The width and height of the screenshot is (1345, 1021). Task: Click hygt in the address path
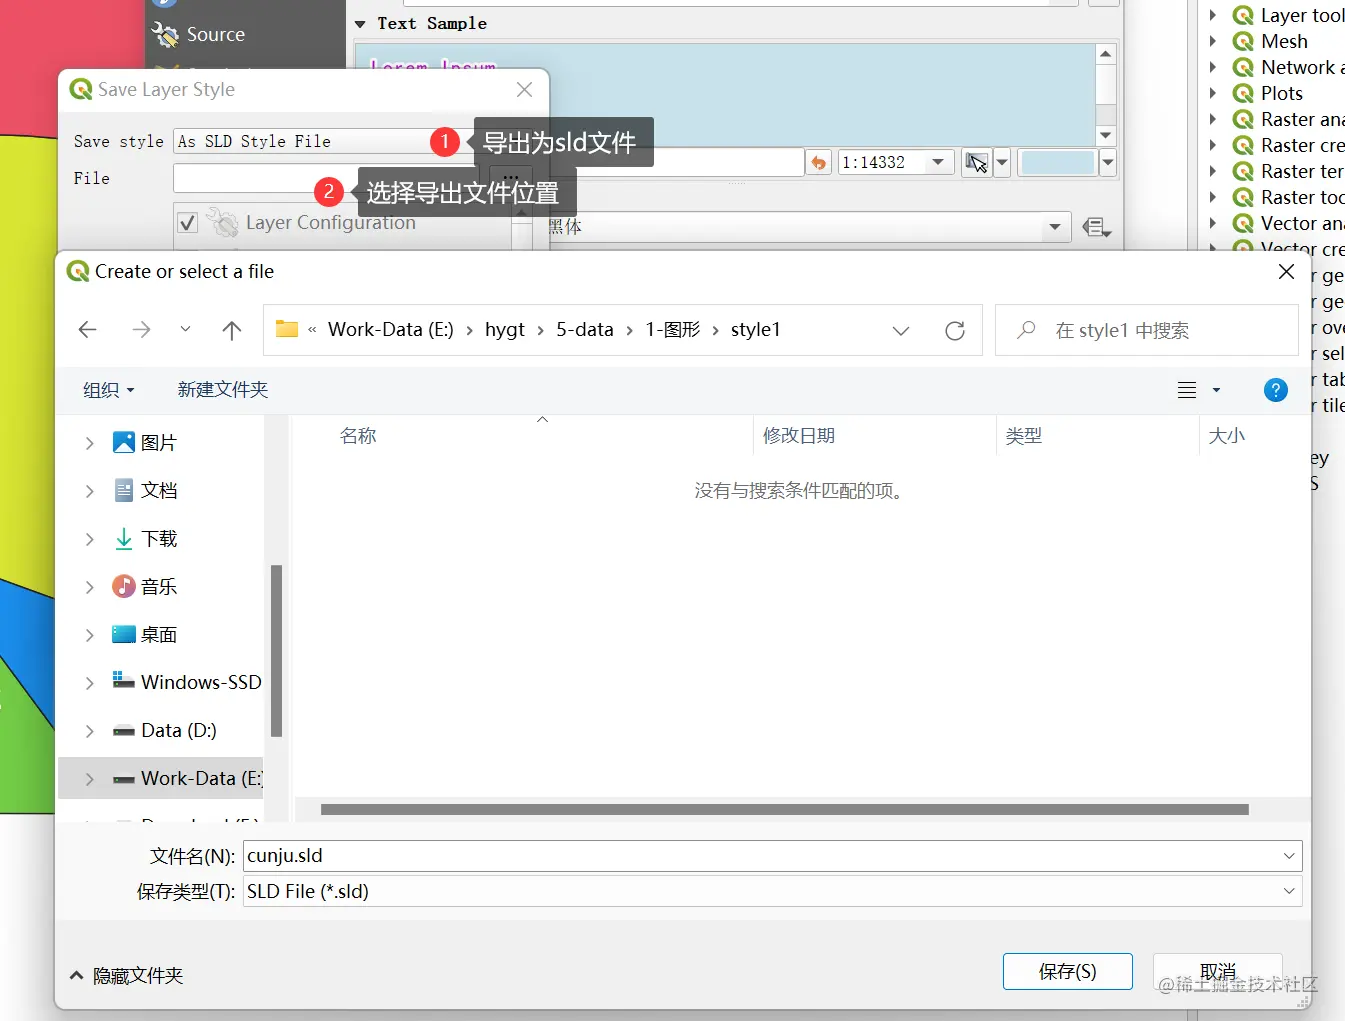click(x=505, y=329)
